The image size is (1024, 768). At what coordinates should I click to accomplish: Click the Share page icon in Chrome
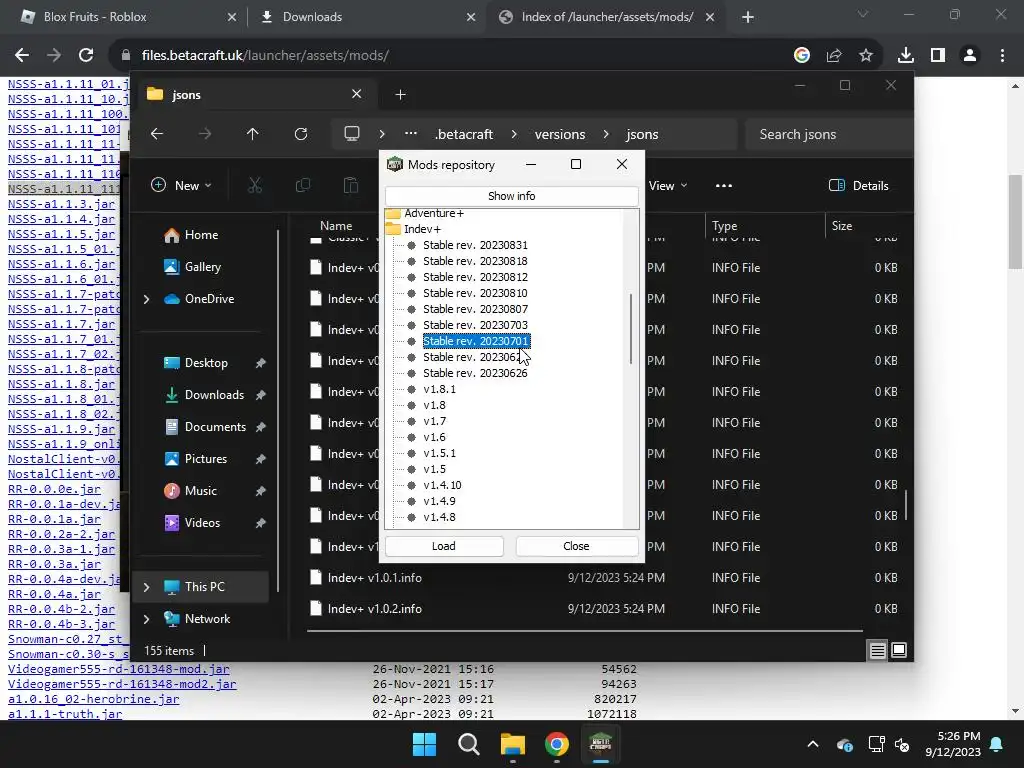click(x=834, y=56)
